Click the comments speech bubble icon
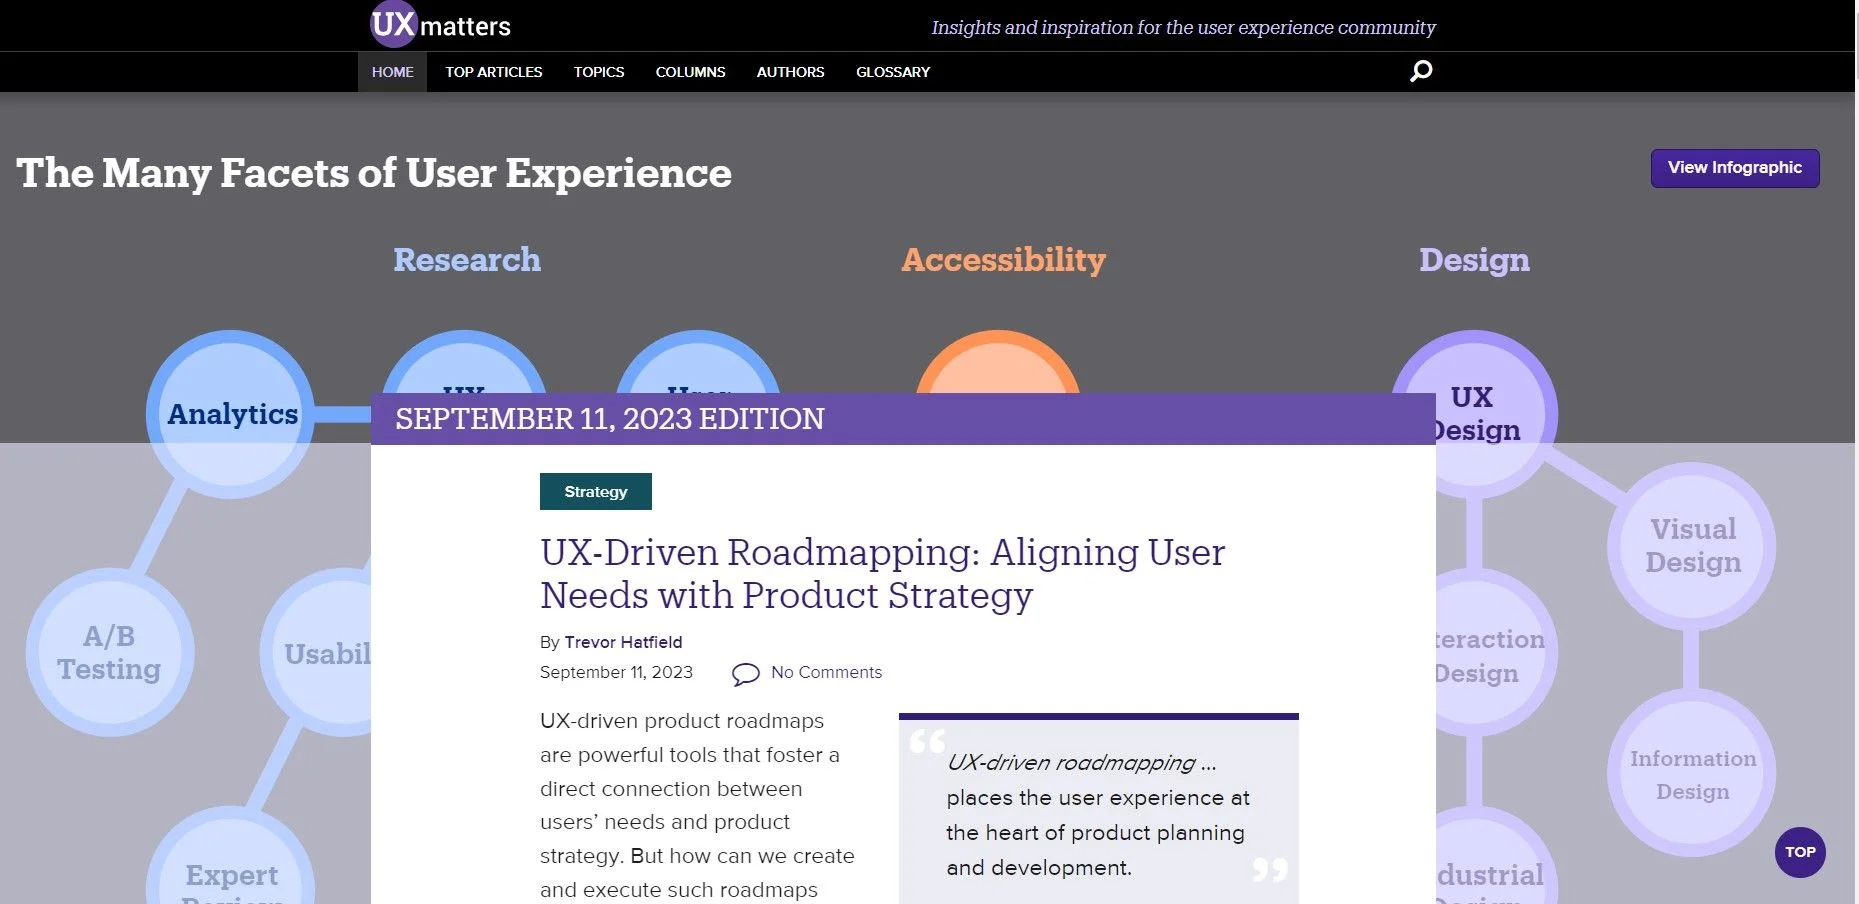This screenshot has height=904, width=1859. pos(745,674)
